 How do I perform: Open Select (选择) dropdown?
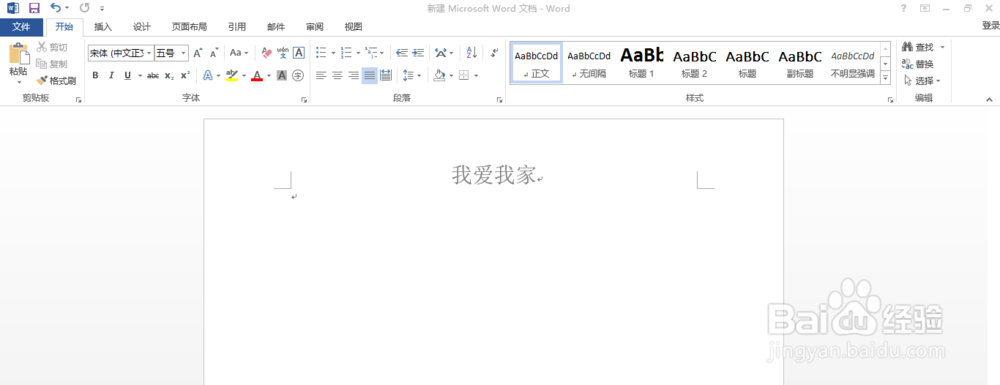pos(922,81)
